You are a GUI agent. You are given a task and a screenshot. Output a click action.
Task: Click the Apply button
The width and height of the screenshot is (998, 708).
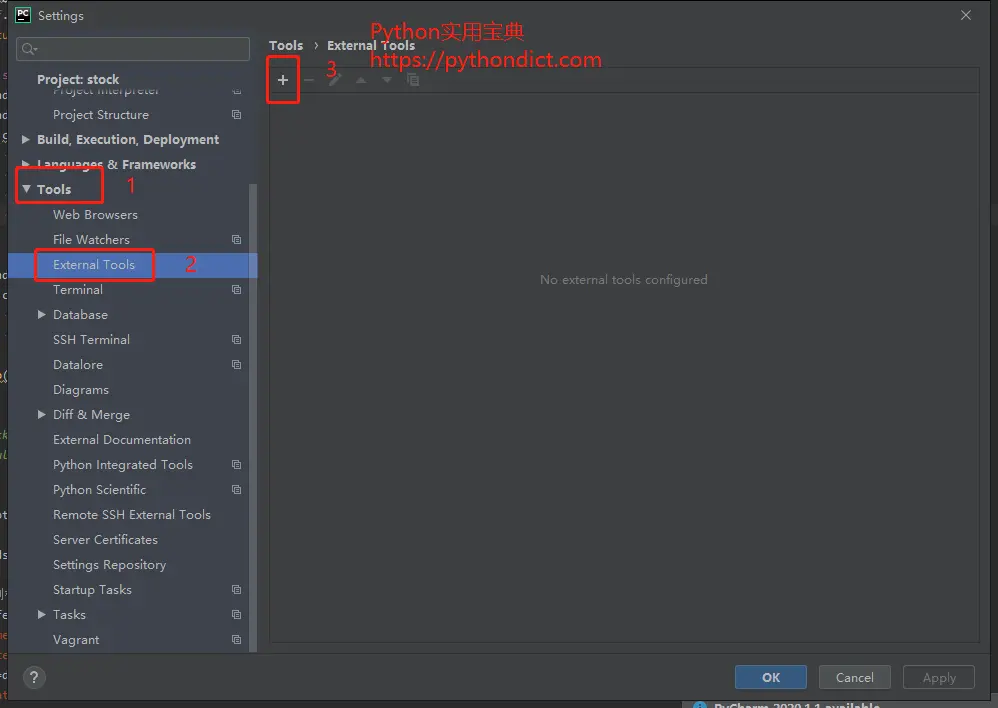point(939,677)
